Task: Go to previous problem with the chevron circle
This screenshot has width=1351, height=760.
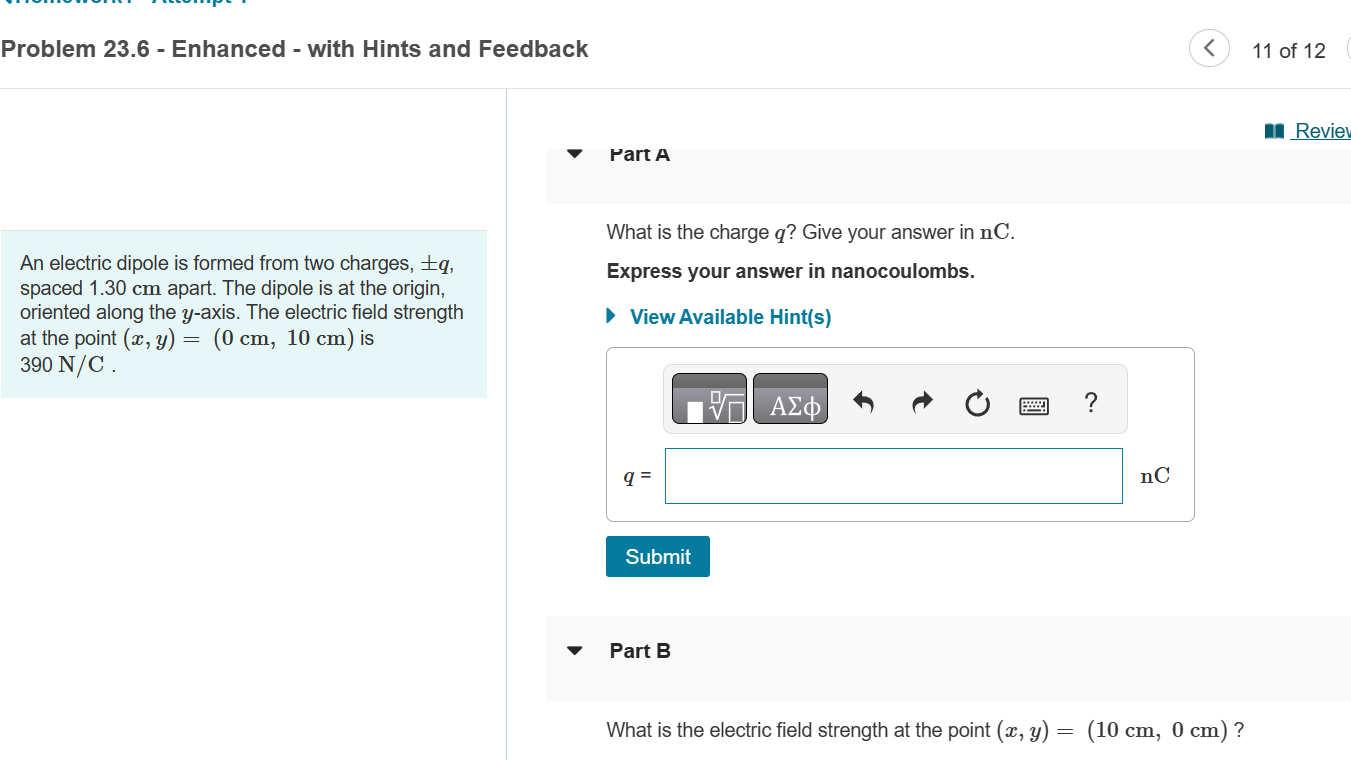Action: 1208,48
